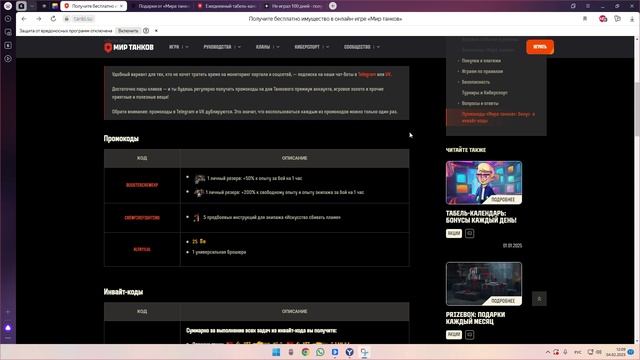Go back to the previous page

24,19
